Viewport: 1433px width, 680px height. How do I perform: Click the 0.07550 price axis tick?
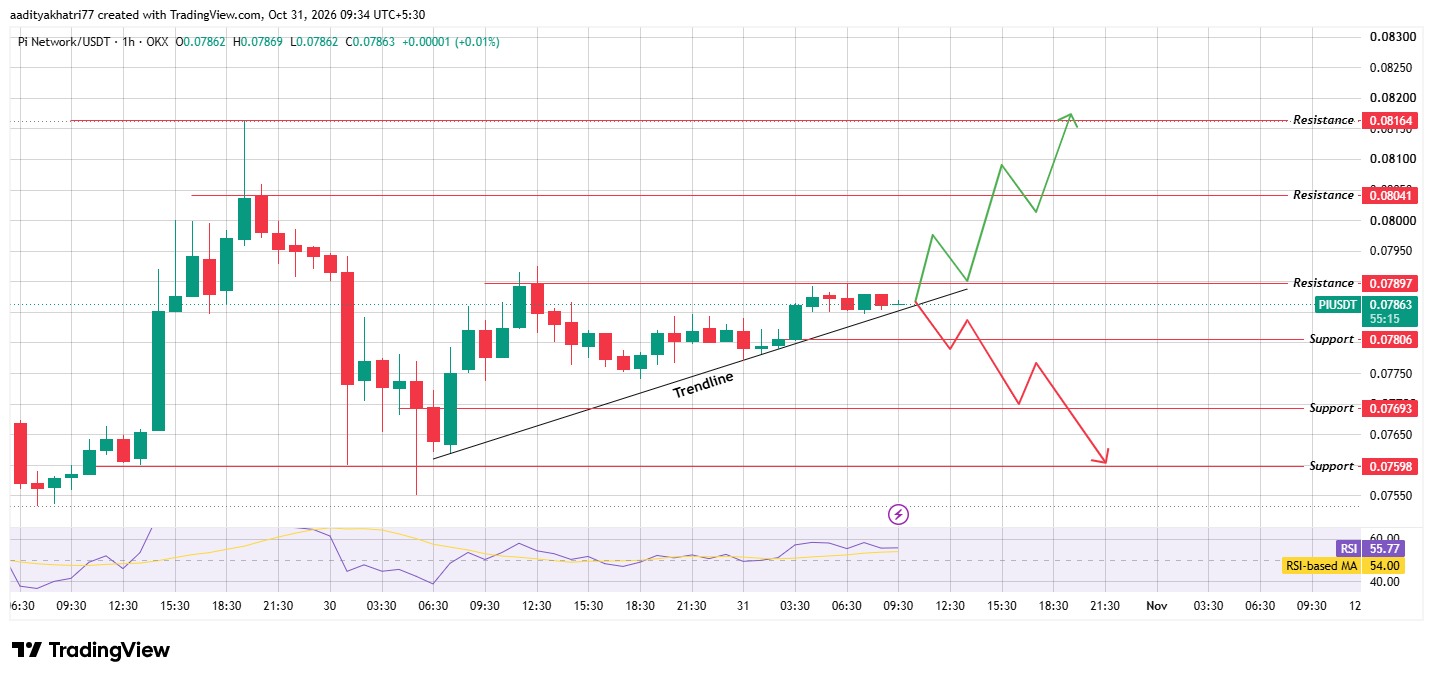[x=1391, y=496]
